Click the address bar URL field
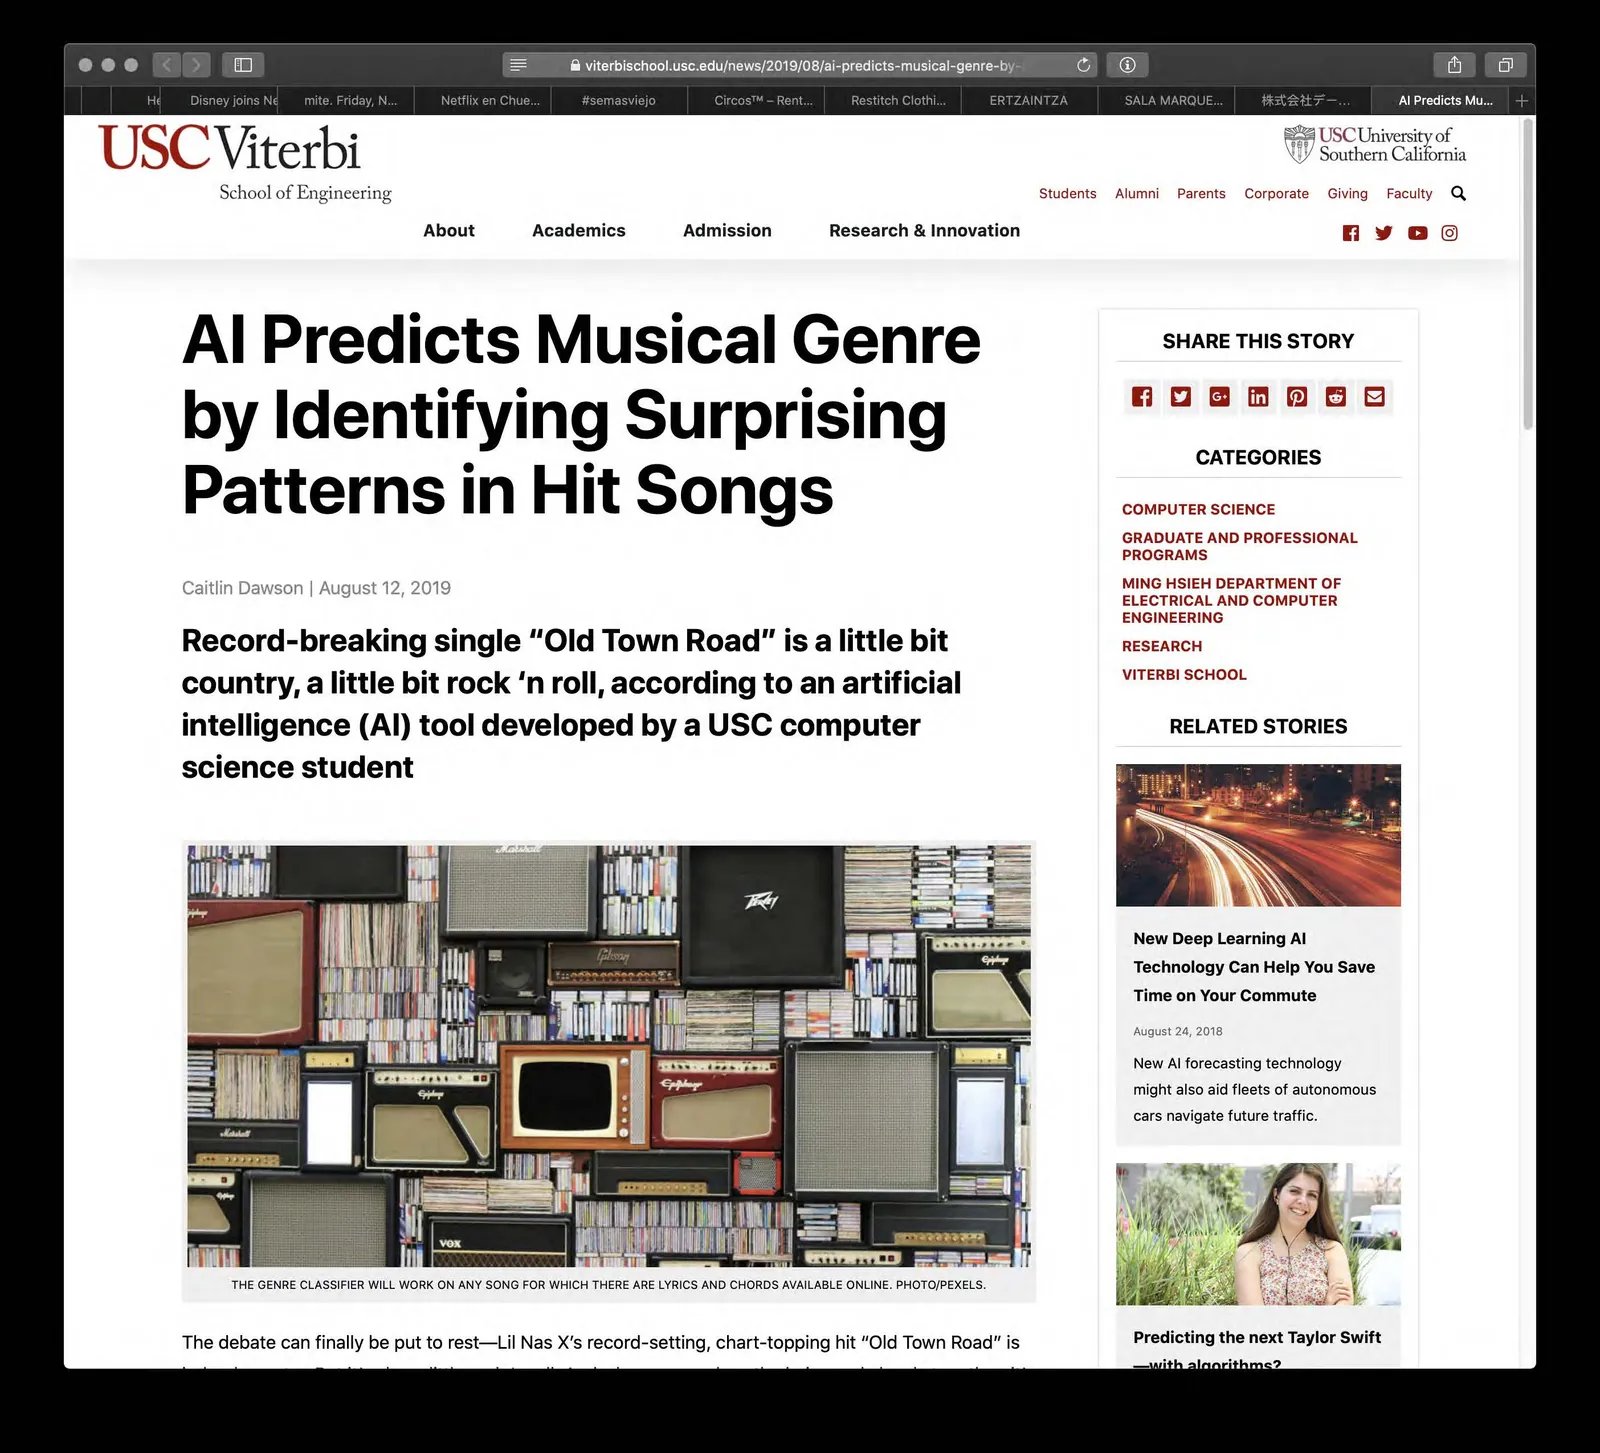Viewport: 1600px width, 1453px height. point(800,65)
